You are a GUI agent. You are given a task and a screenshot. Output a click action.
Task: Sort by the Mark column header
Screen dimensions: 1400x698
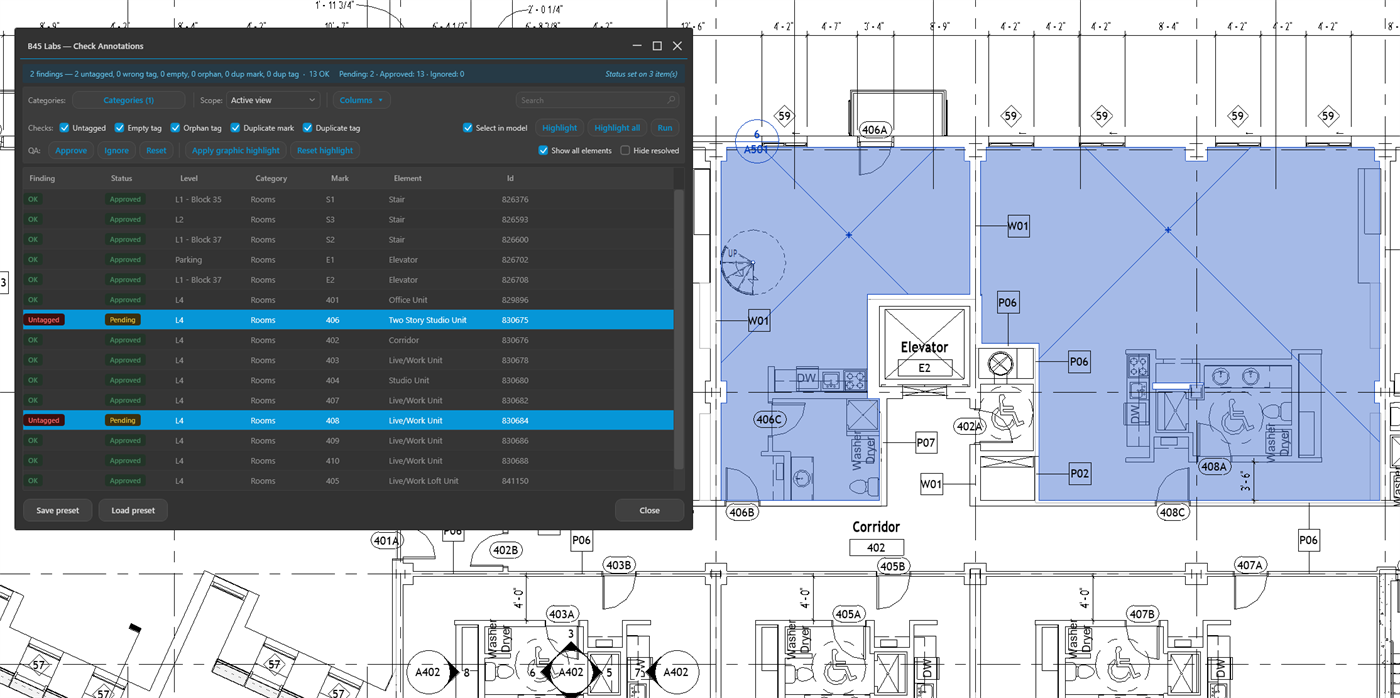pos(340,179)
